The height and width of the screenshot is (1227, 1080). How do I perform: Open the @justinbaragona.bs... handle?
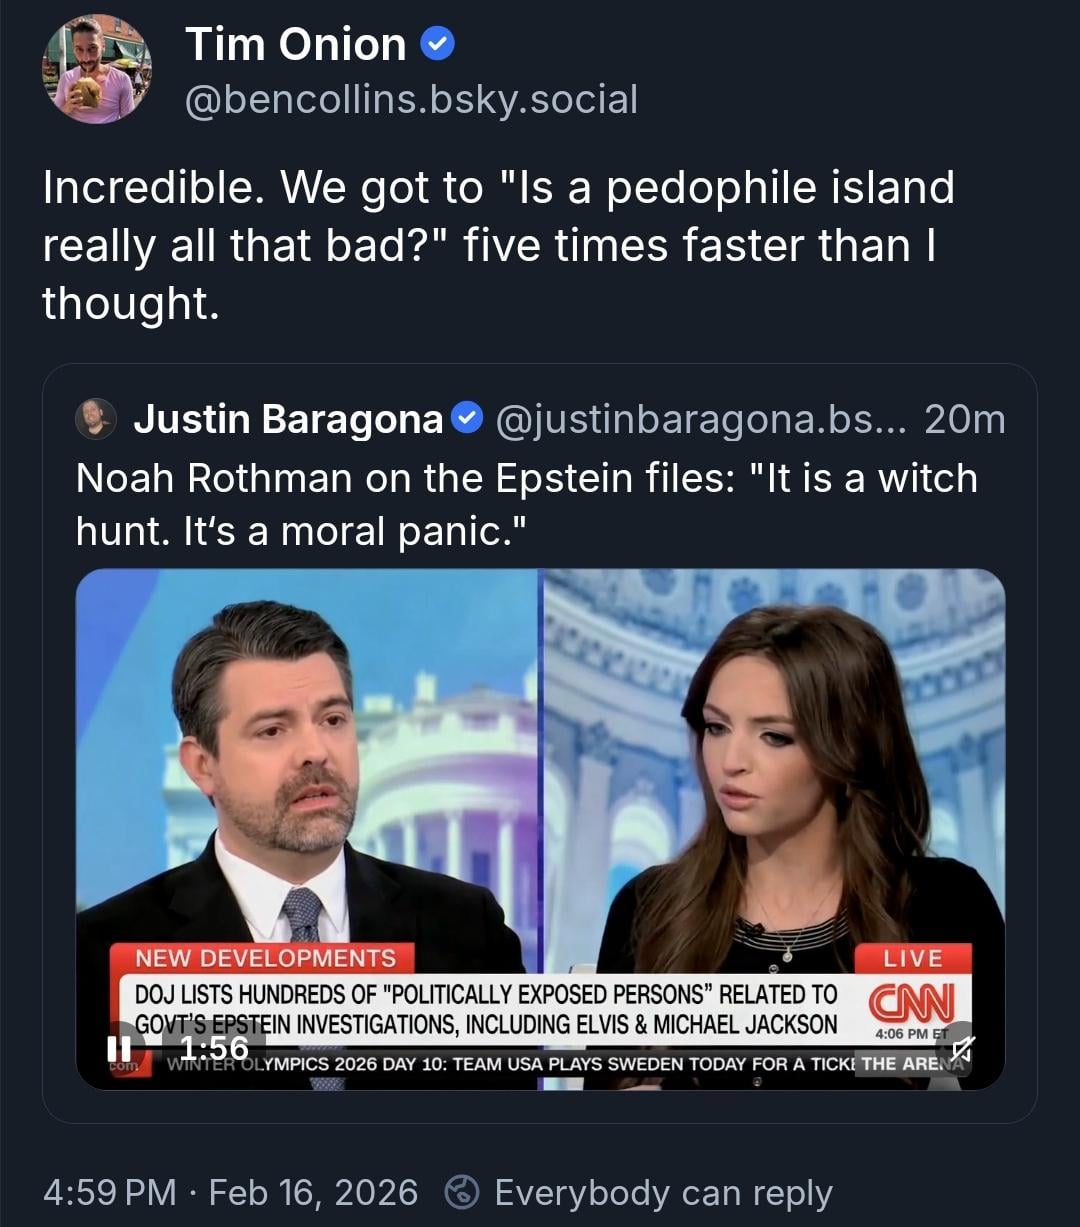pyautogui.click(x=699, y=419)
